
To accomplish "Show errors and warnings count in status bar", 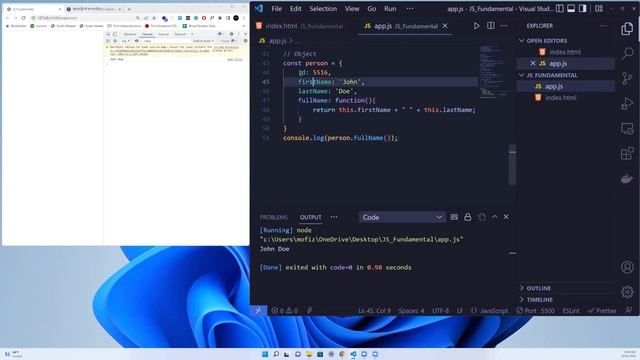I will (x=284, y=311).
